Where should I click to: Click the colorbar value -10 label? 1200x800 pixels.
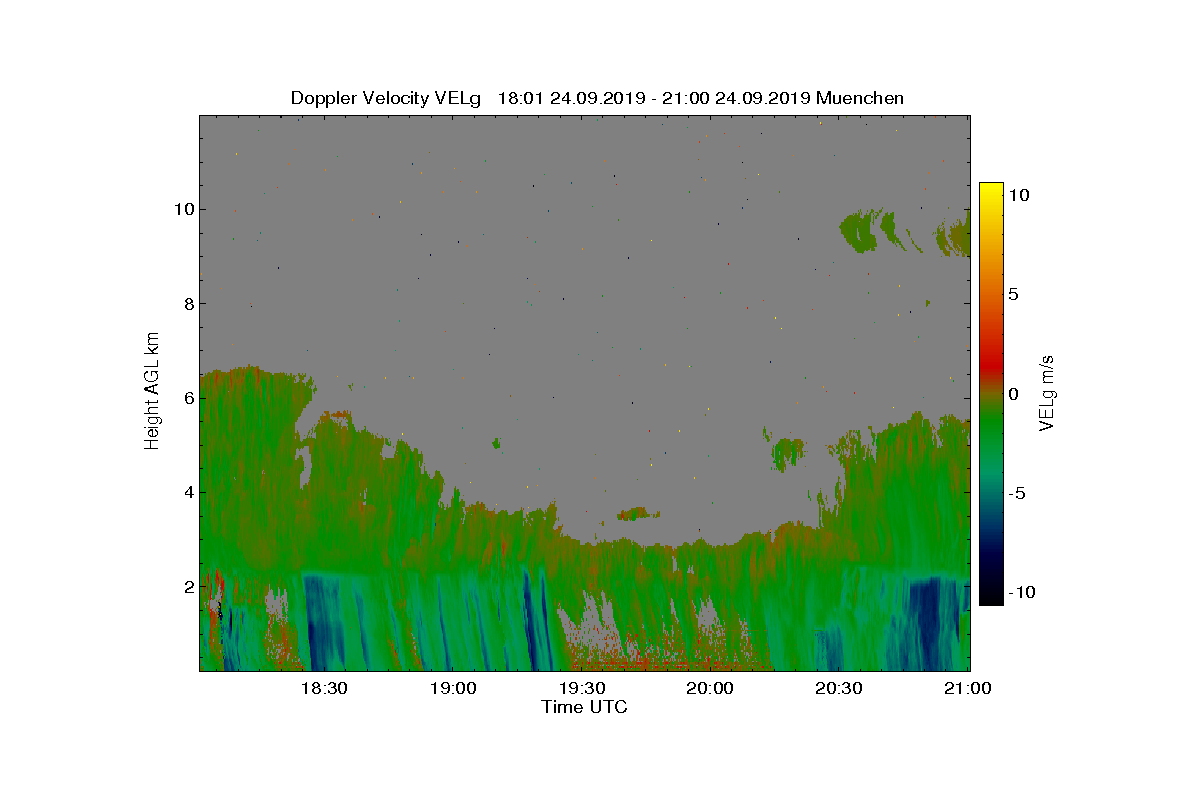point(1021,592)
